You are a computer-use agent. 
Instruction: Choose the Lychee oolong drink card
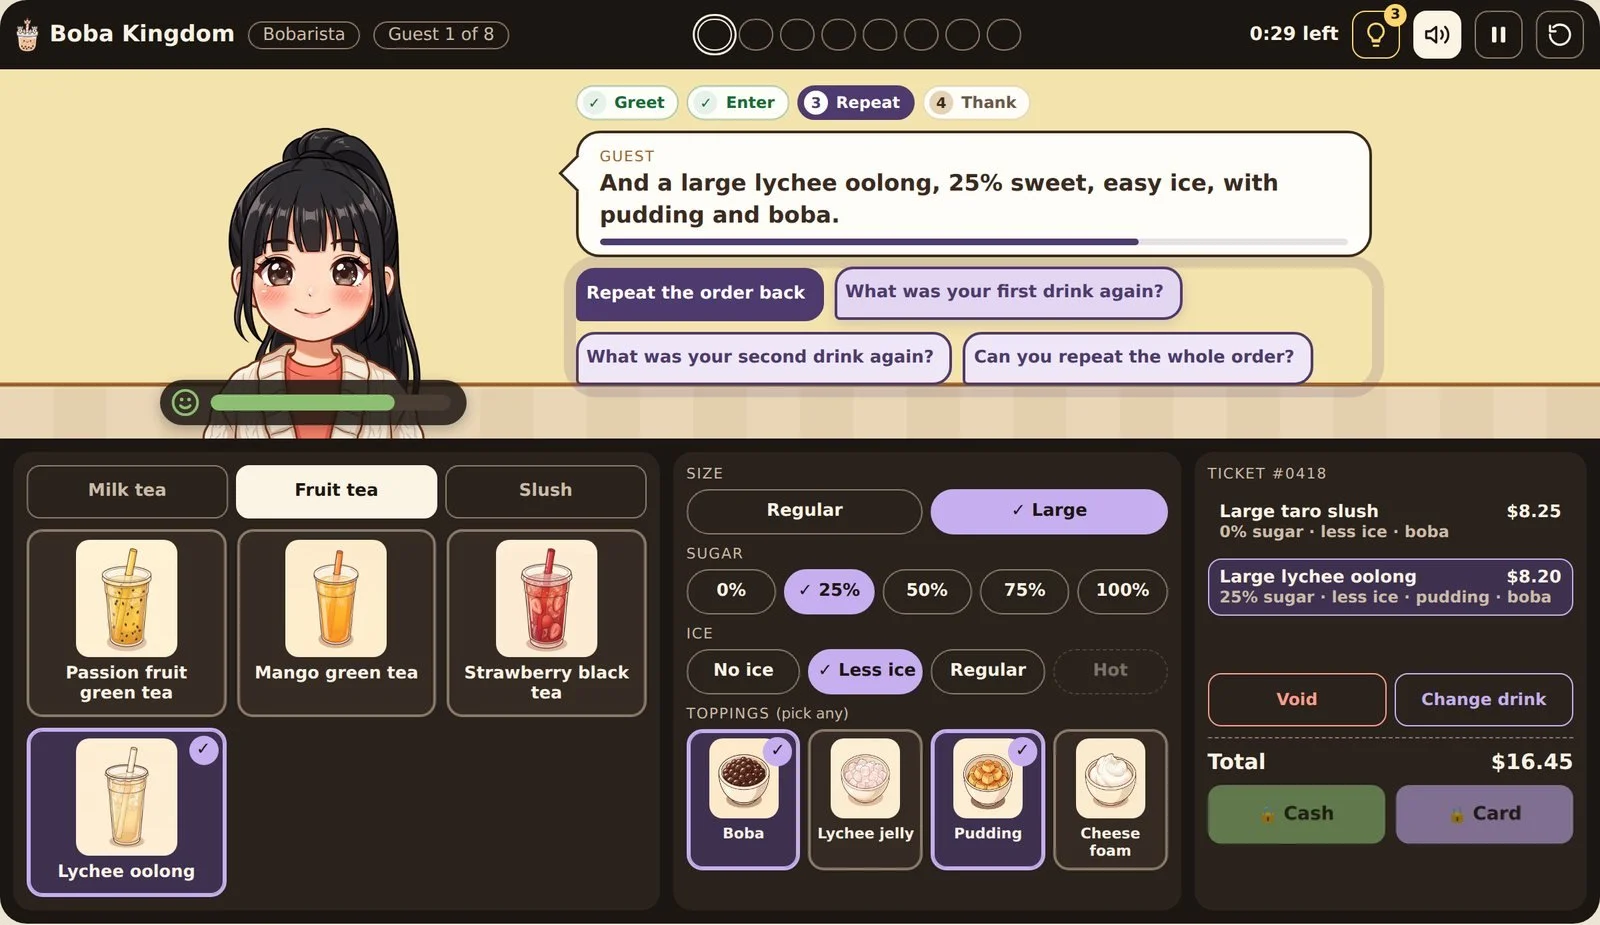click(127, 812)
